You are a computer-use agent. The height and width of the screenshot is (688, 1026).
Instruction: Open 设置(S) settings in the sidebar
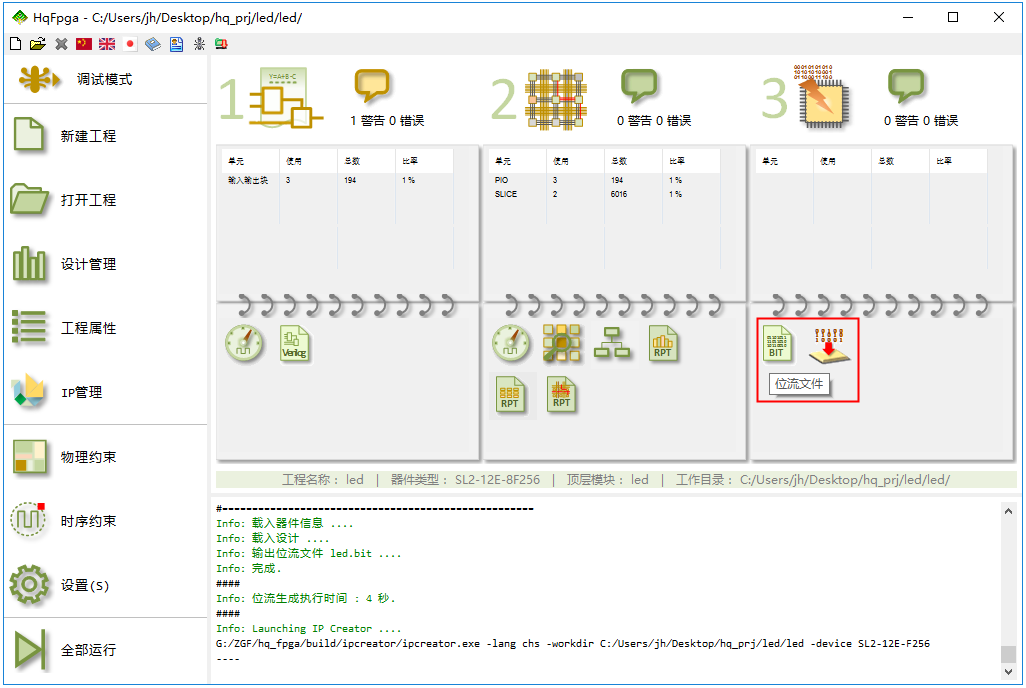(x=85, y=585)
